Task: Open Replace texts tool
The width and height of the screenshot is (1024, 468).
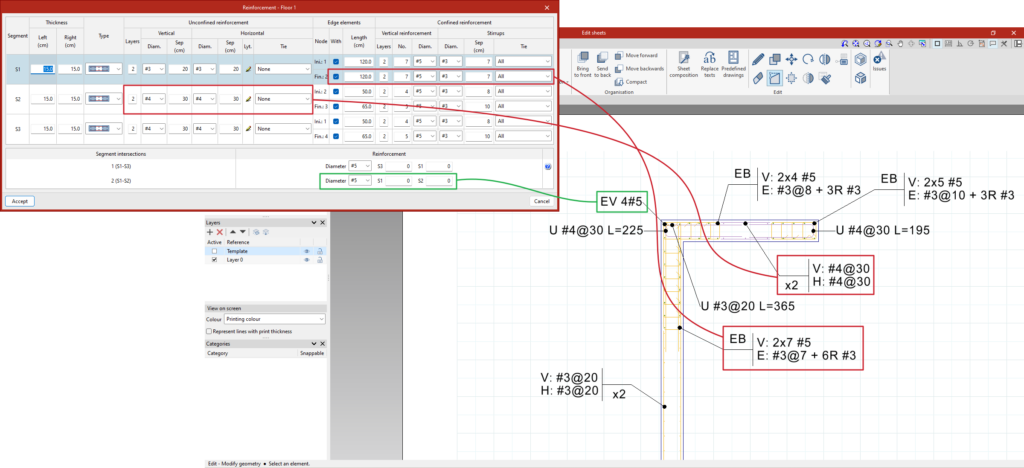Action: point(709,65)
